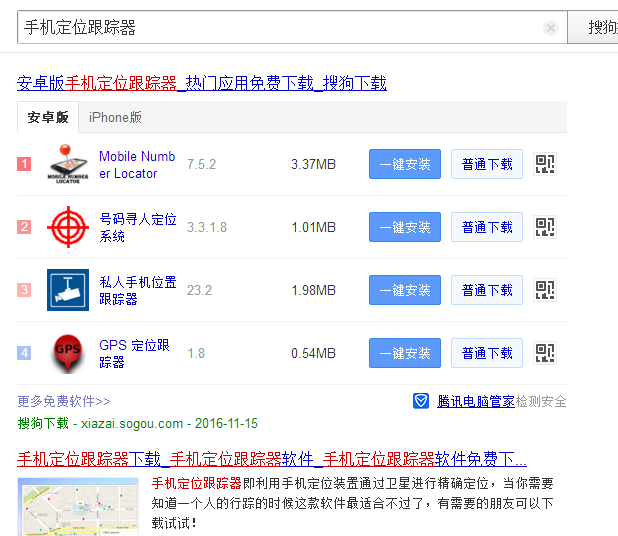Click the Mobile Number Locator app icon
618x536 pixels.
67,164
